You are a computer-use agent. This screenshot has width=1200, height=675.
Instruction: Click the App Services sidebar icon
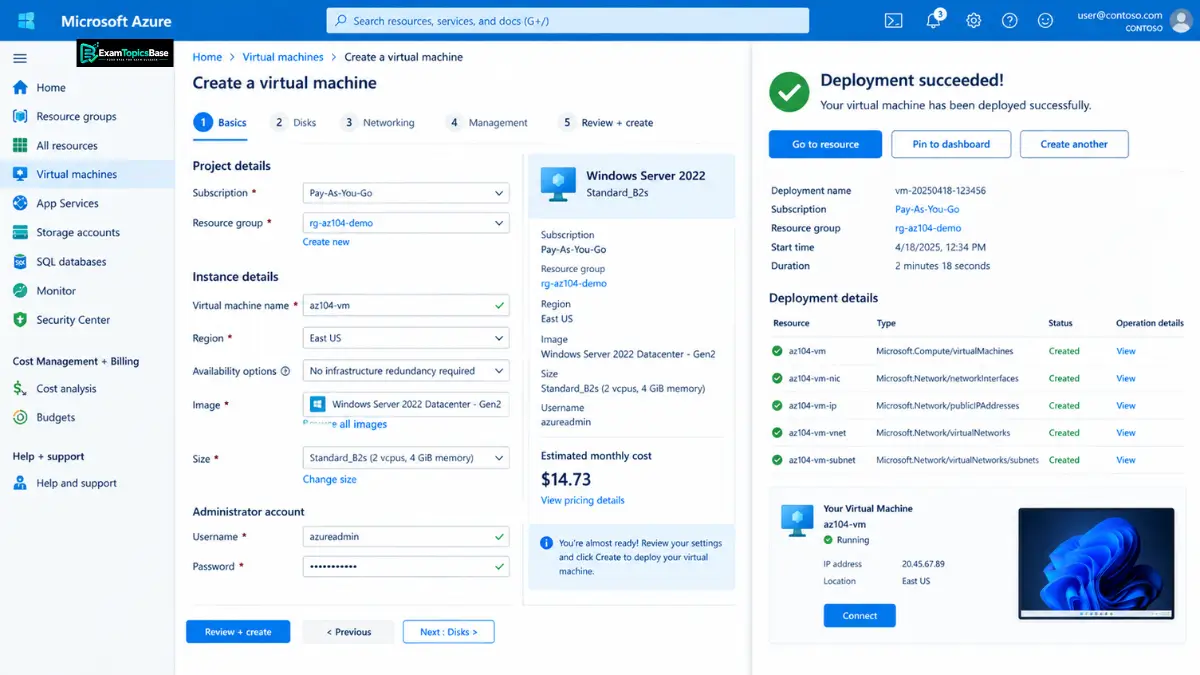pyautogui.click(x=20, y=203)
